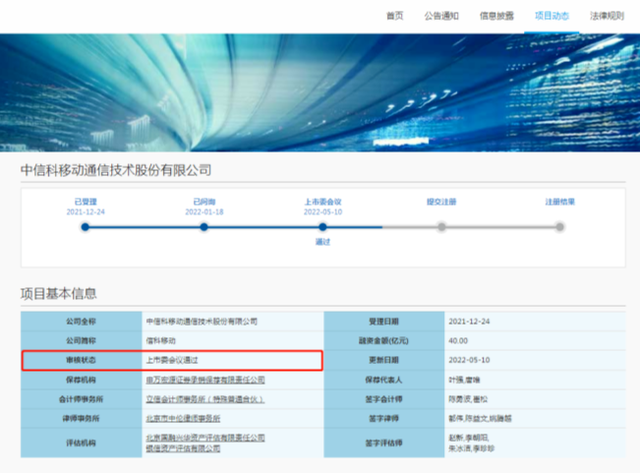Image resolution: width=640 pixels, height=473 pixels.
Task: Open the 法律规则 tab
Action: tap(606, 16)
